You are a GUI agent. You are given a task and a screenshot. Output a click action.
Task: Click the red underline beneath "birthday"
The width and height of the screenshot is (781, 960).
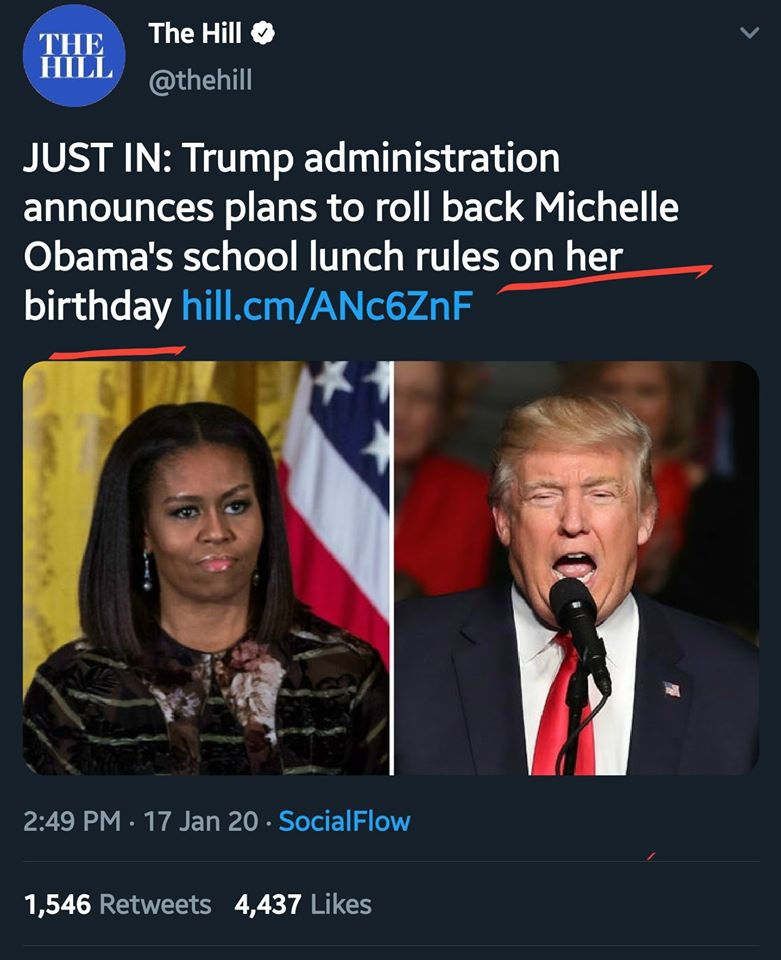pyautogui.click(x=118, y=351)
